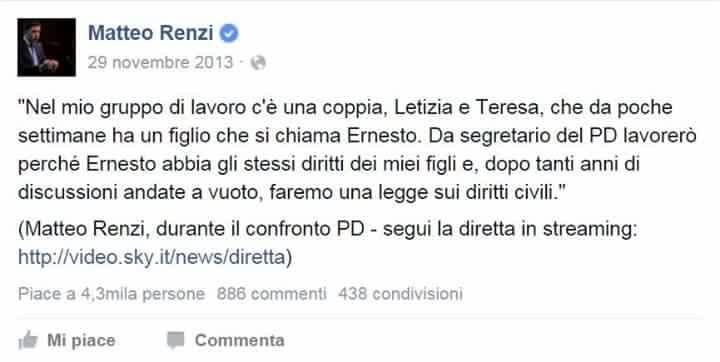This screenshot has height=362, width=720.
Task: Select the Commenta button label
Action: tap(239, 340)
